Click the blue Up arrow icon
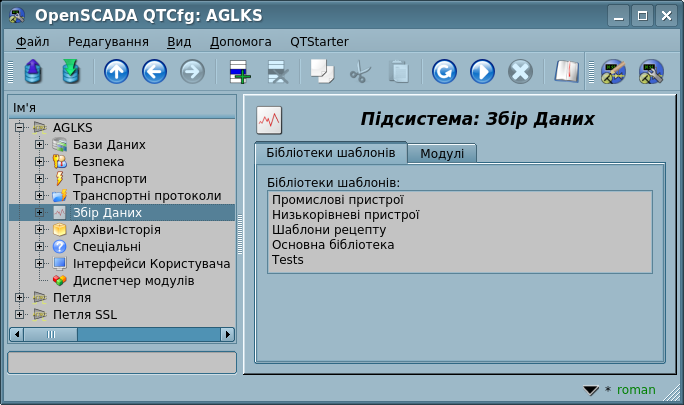684x405 pixels. click(117, 72)
